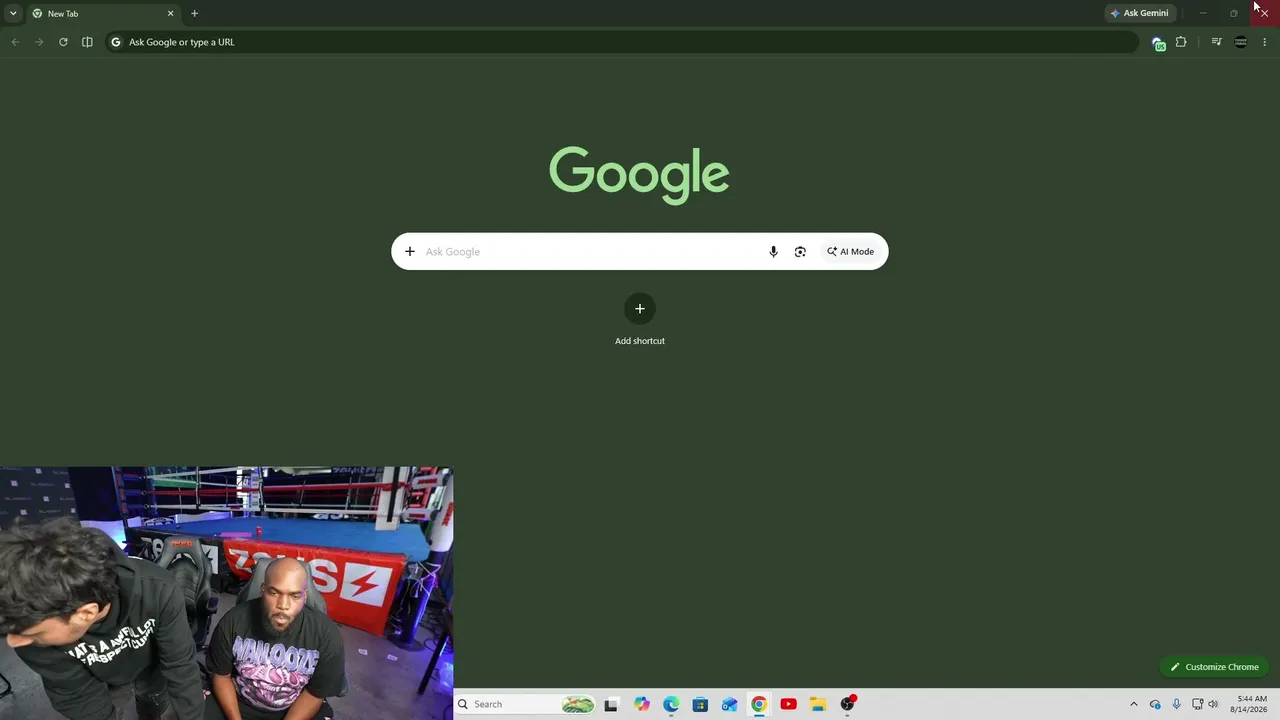This screenshot has height=720, width=1280.
Task: Minimize the Chrome window
Action: point(1203,13)
